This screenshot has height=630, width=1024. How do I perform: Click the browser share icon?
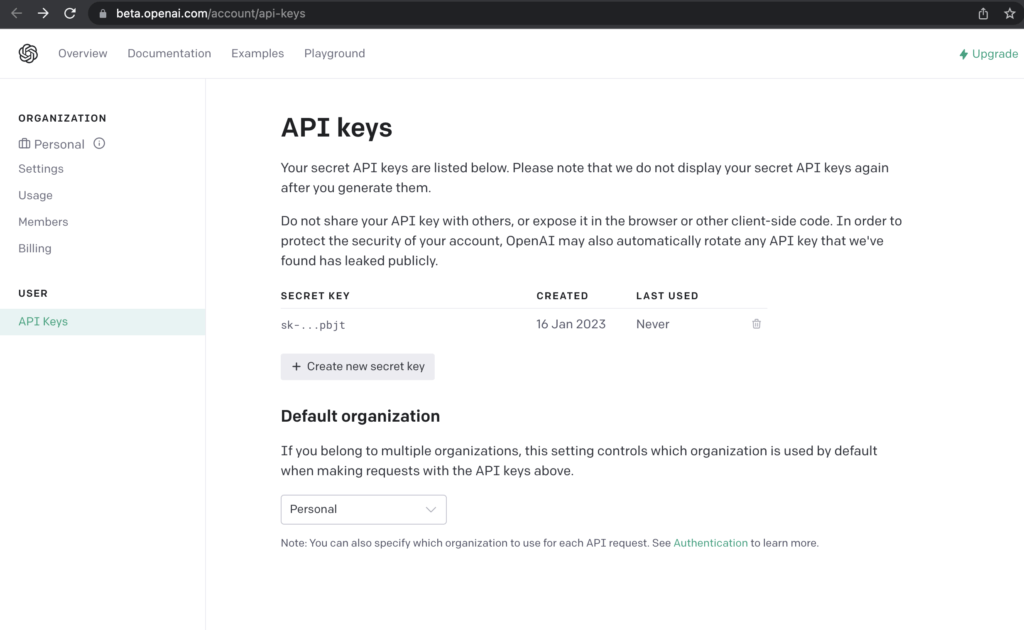point(983,14)
